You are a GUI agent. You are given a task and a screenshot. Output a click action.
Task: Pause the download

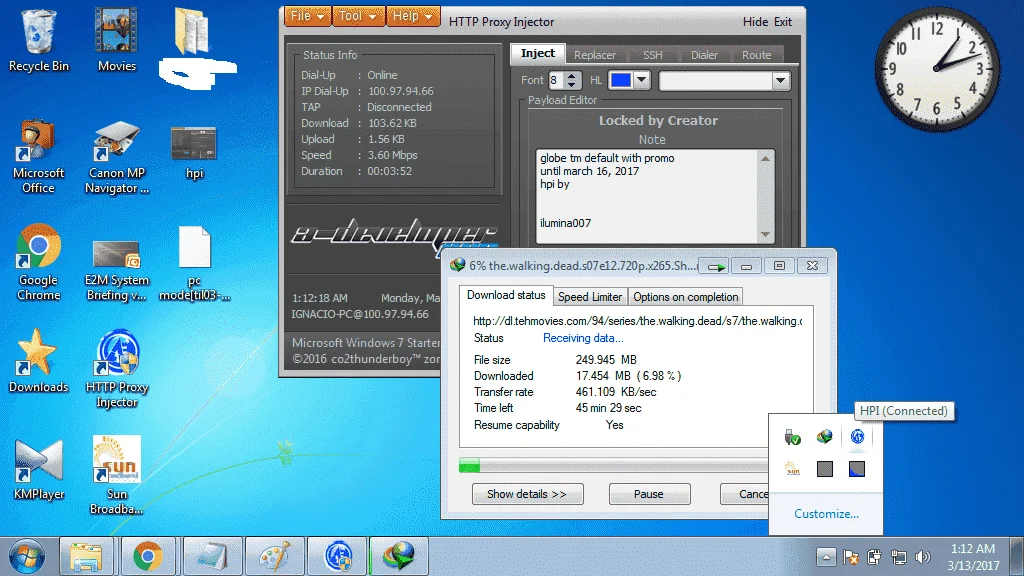(x=649, y=494)
